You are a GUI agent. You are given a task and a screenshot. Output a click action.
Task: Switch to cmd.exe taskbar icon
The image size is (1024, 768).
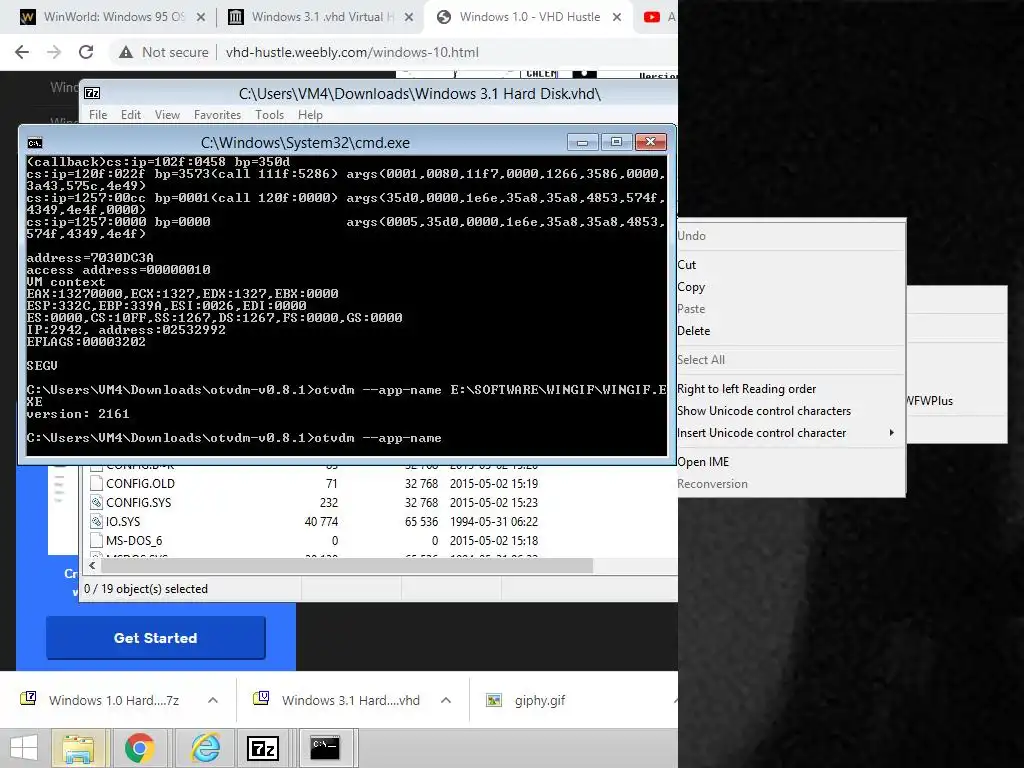click(325, 748)
